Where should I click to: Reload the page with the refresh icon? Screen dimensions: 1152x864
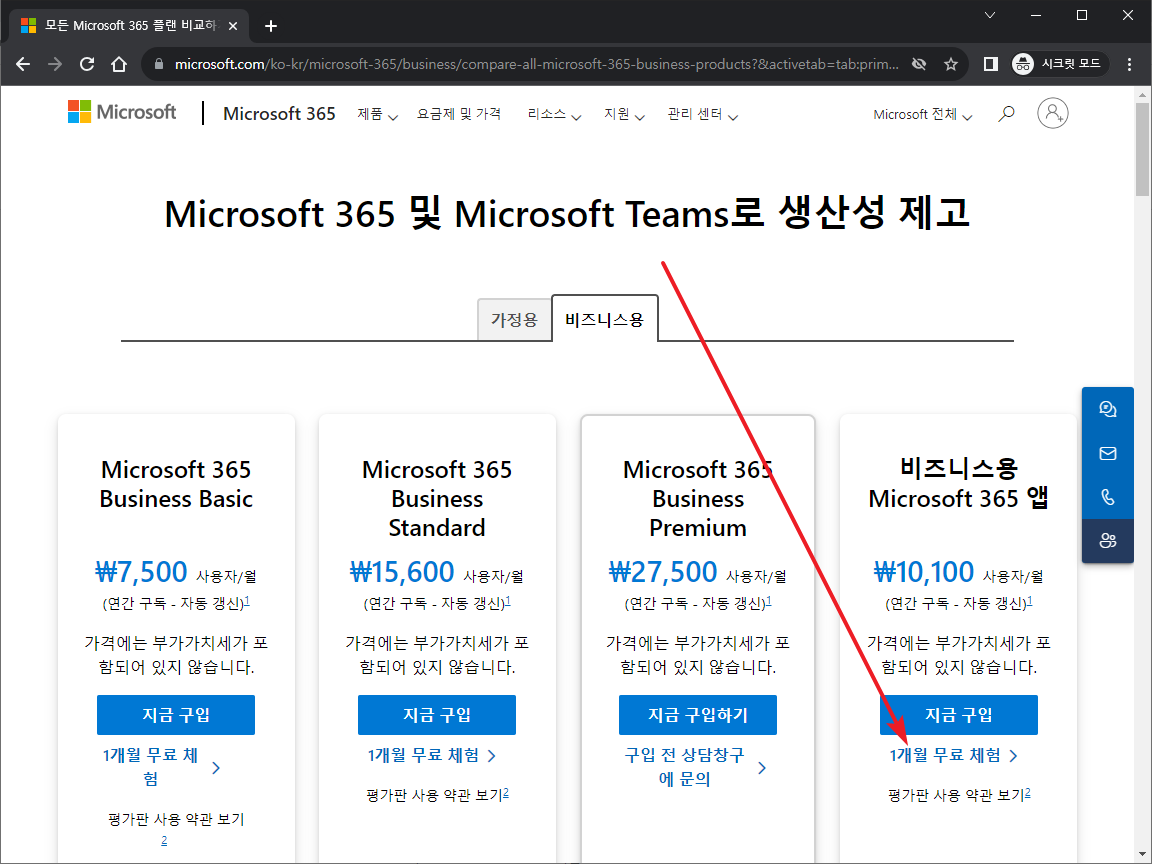pos(87,64)
